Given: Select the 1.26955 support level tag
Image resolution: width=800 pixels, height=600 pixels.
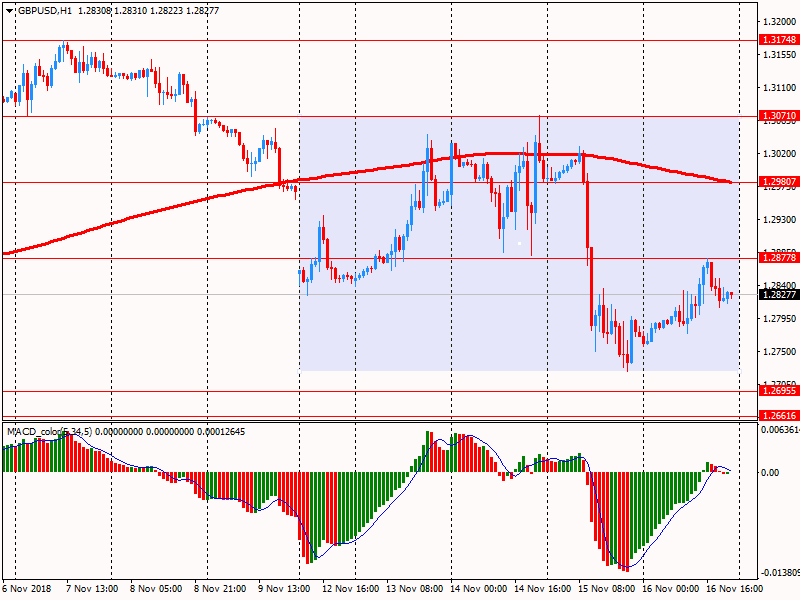Looking at the screenshot, I should pyautogui.click(x=779, y=391).
